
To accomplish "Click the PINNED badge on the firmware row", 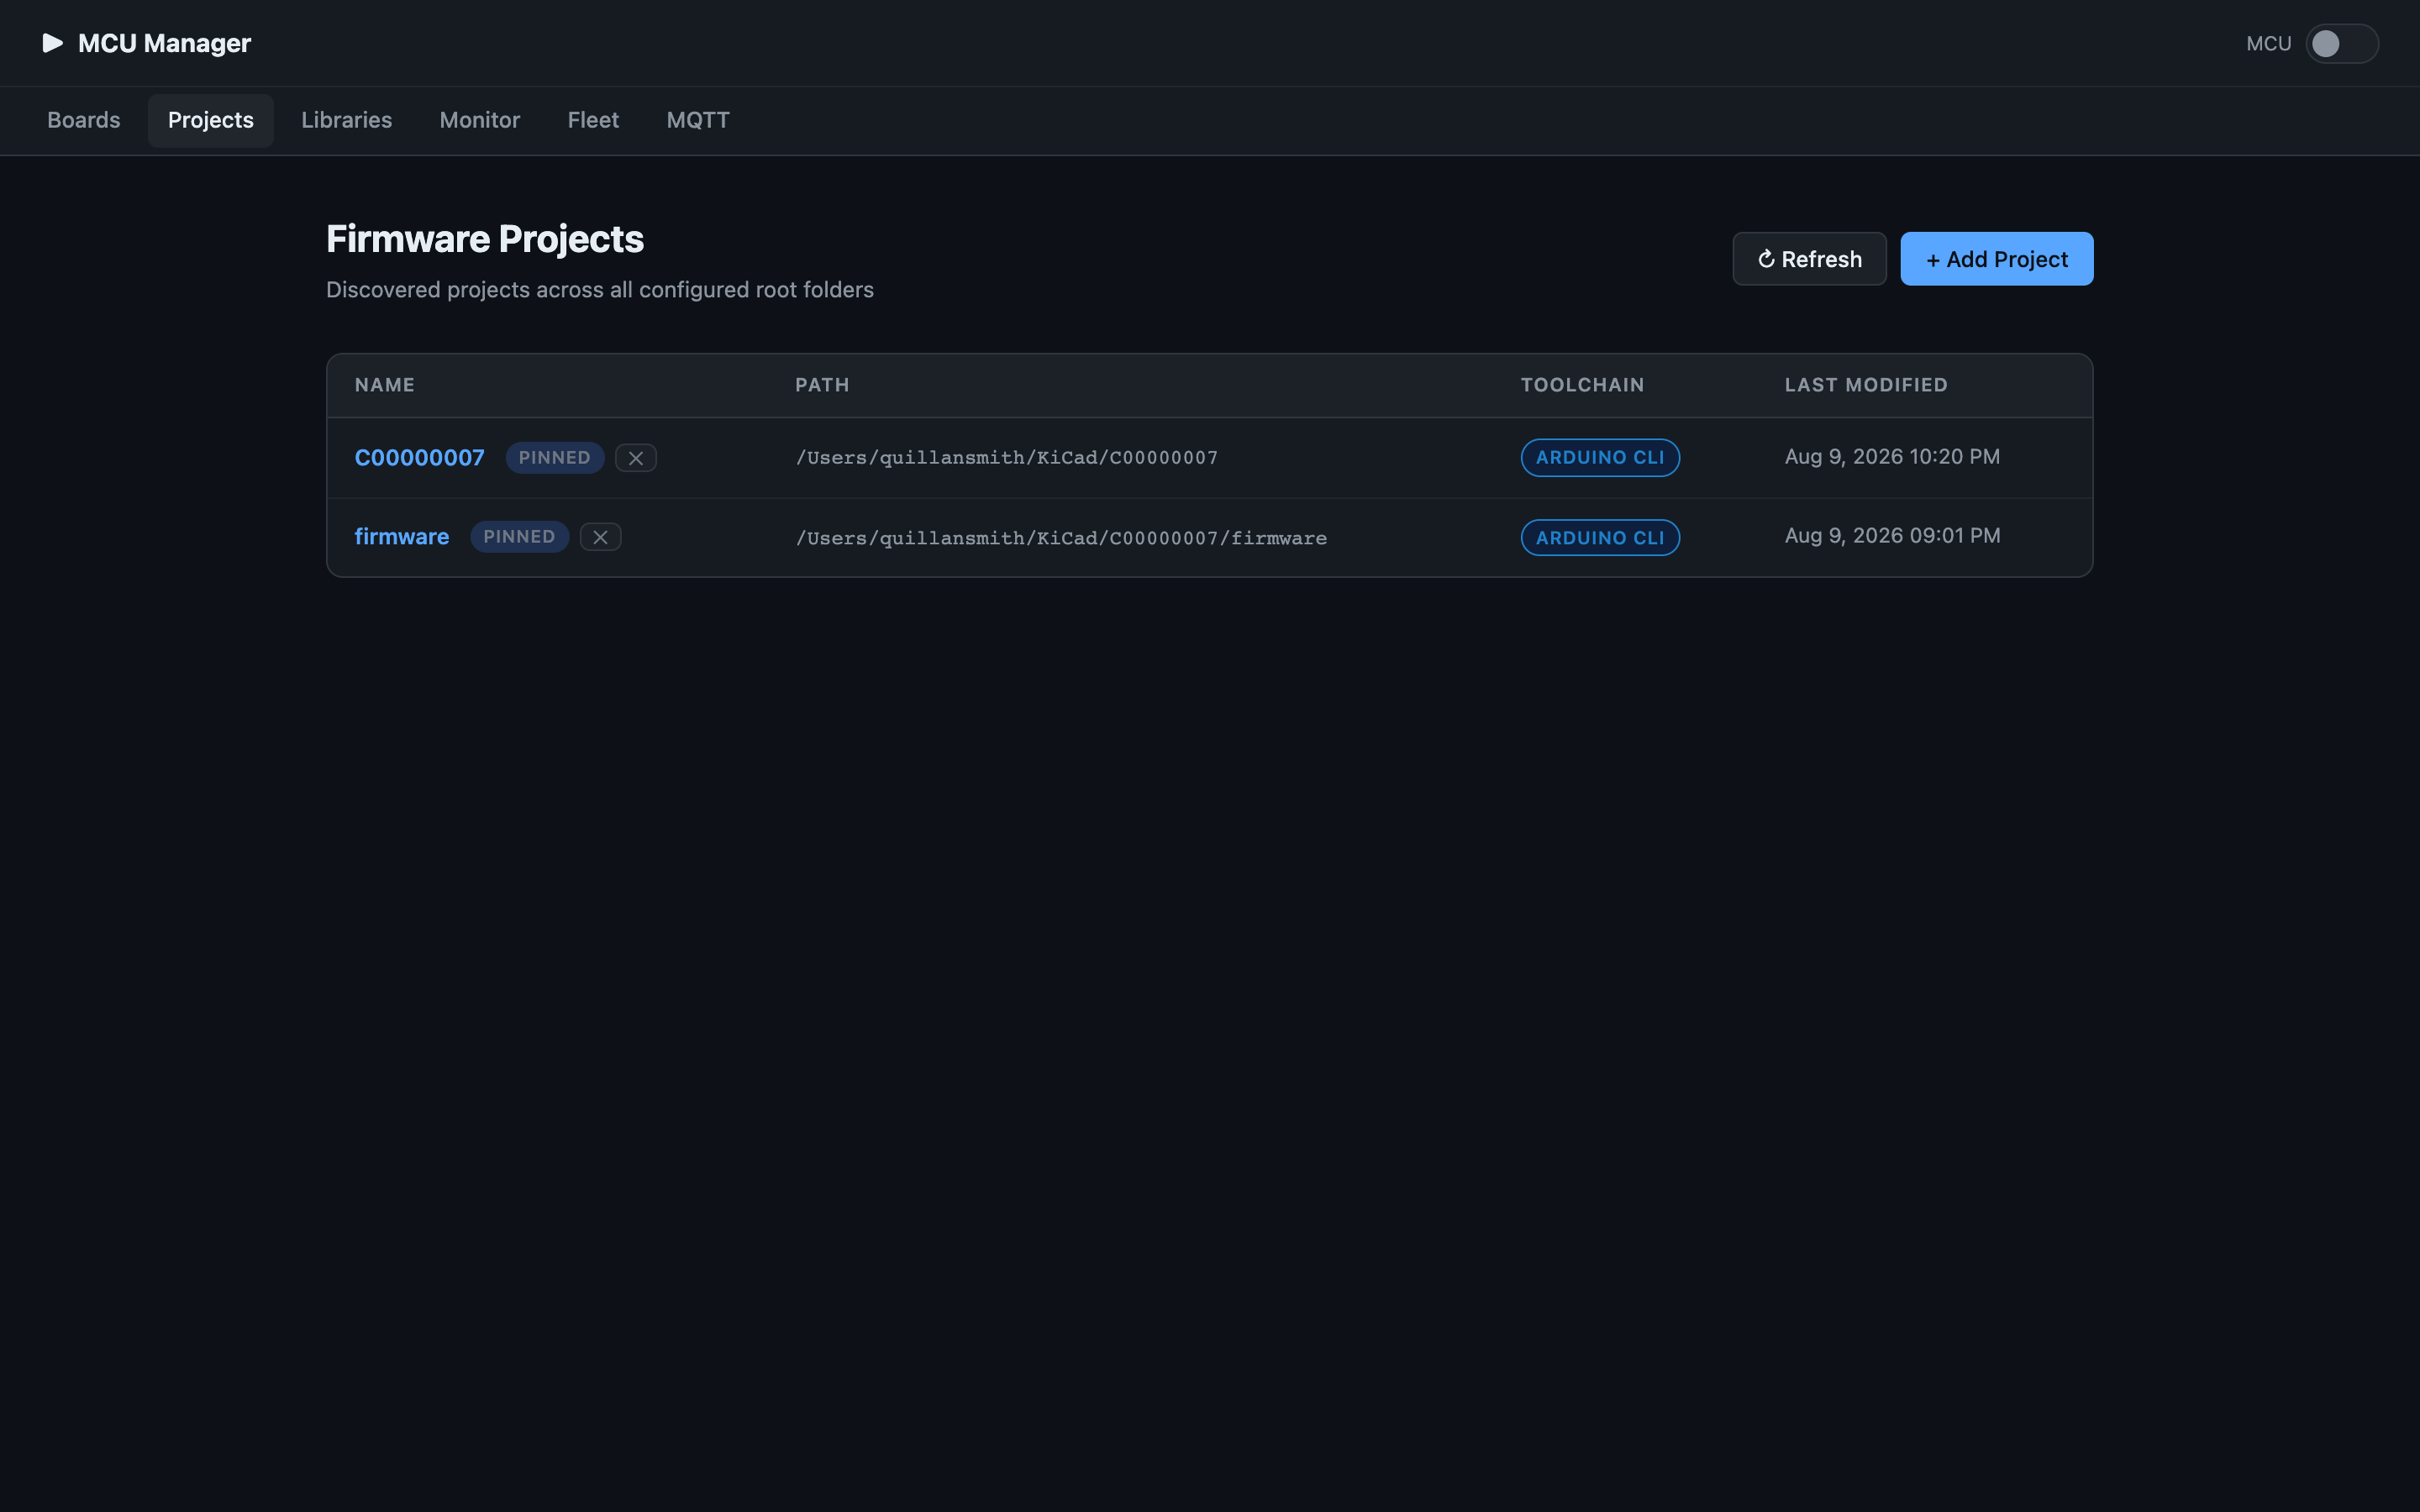I will click(x=520, y=537).
